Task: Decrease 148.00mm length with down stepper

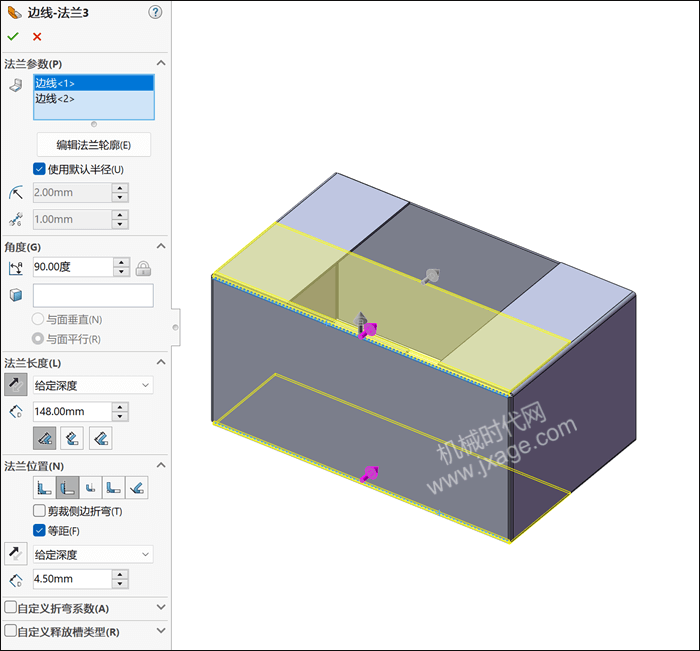Action: [x=120, y=417]
